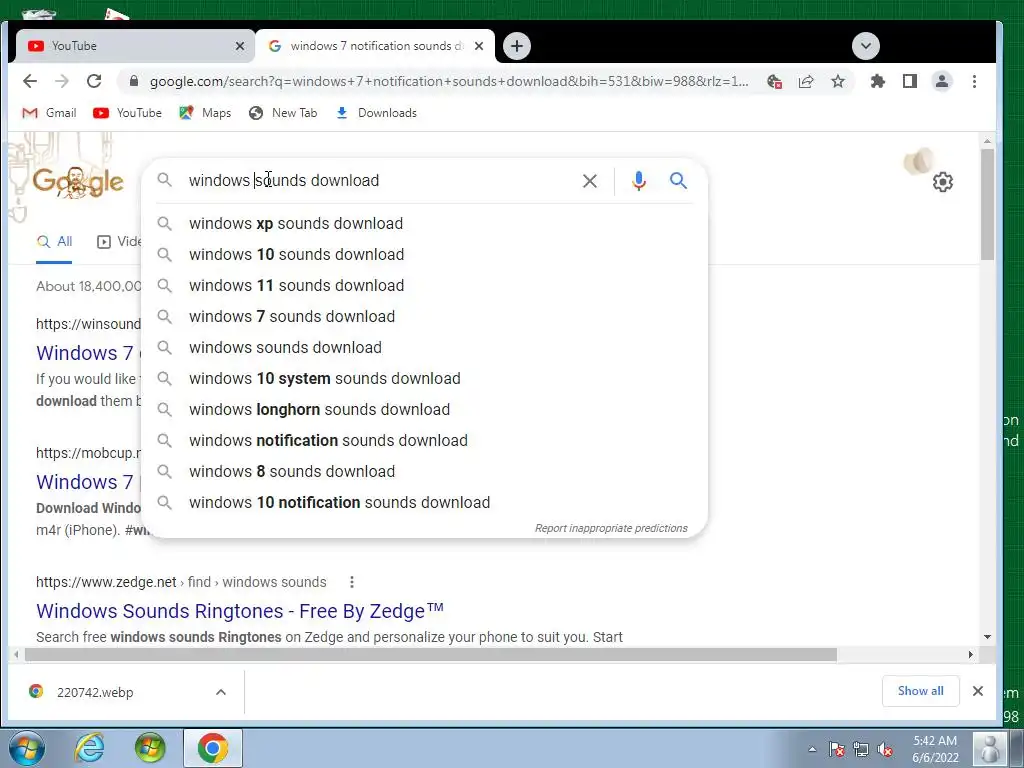The width and height of the screenshot is (1024, 768).
Task: Go back to the previous page
Action: point(30,81)
